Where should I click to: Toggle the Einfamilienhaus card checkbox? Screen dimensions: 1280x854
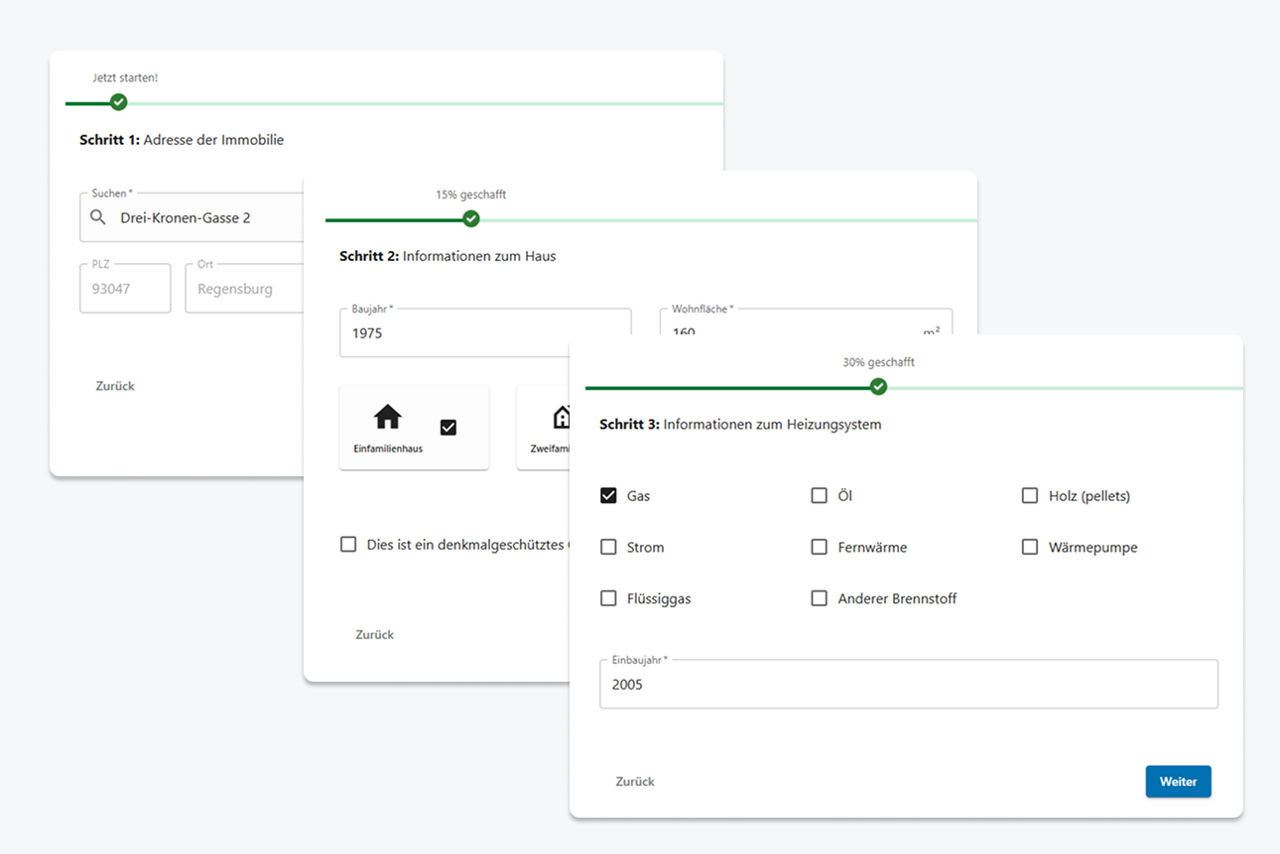coord(448,427)
